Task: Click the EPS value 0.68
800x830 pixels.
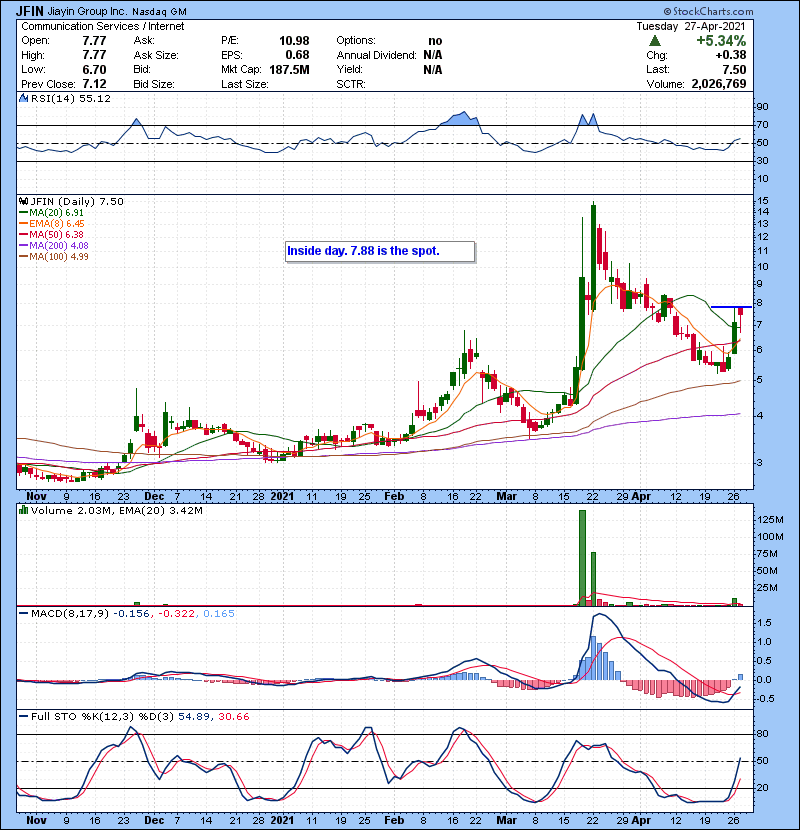Action: [x=298, y=55]
